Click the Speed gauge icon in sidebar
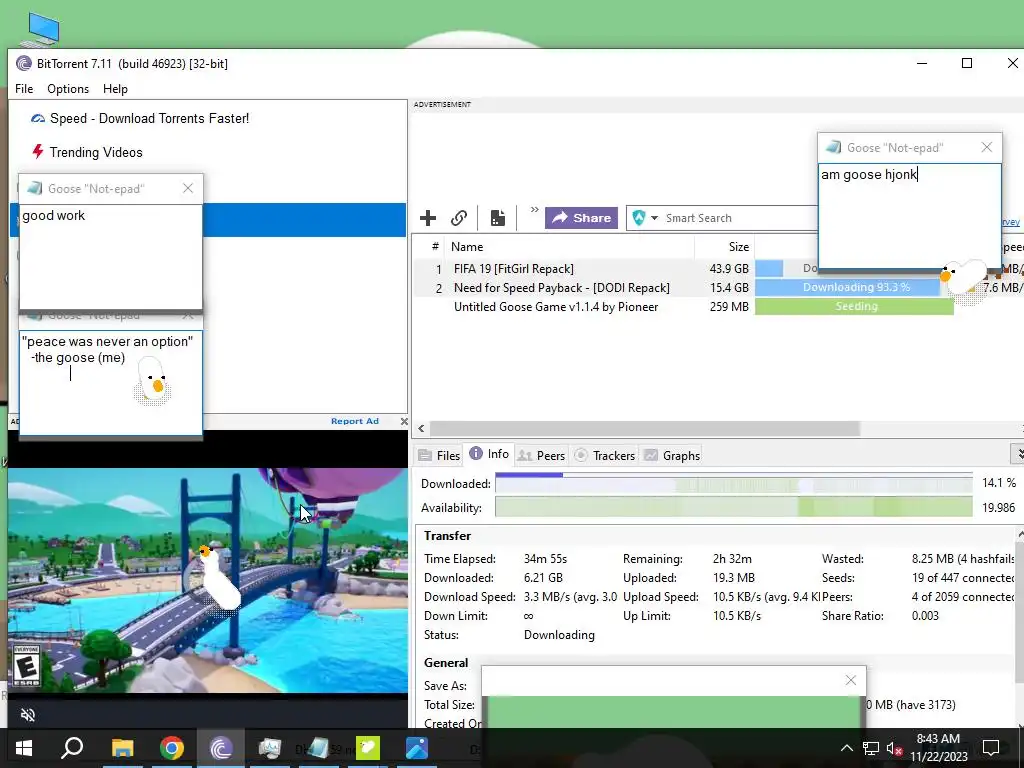Screen dimensions: 1024x768 point(38,118)
